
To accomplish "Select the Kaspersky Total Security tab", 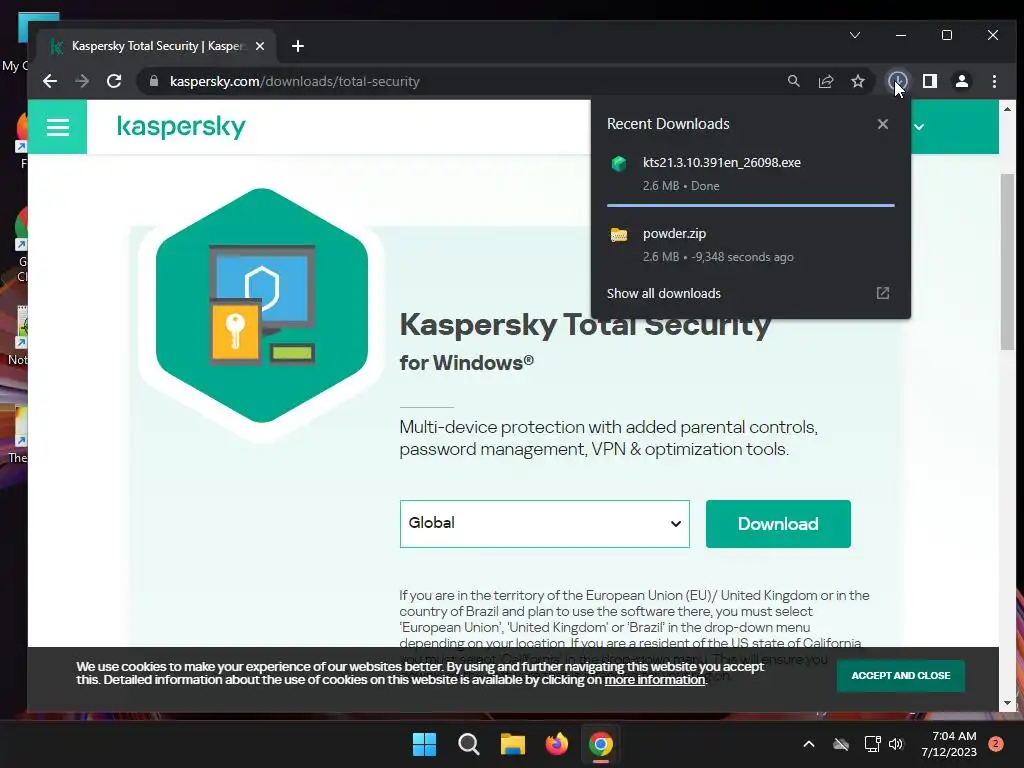I will [x=157, y=46].
